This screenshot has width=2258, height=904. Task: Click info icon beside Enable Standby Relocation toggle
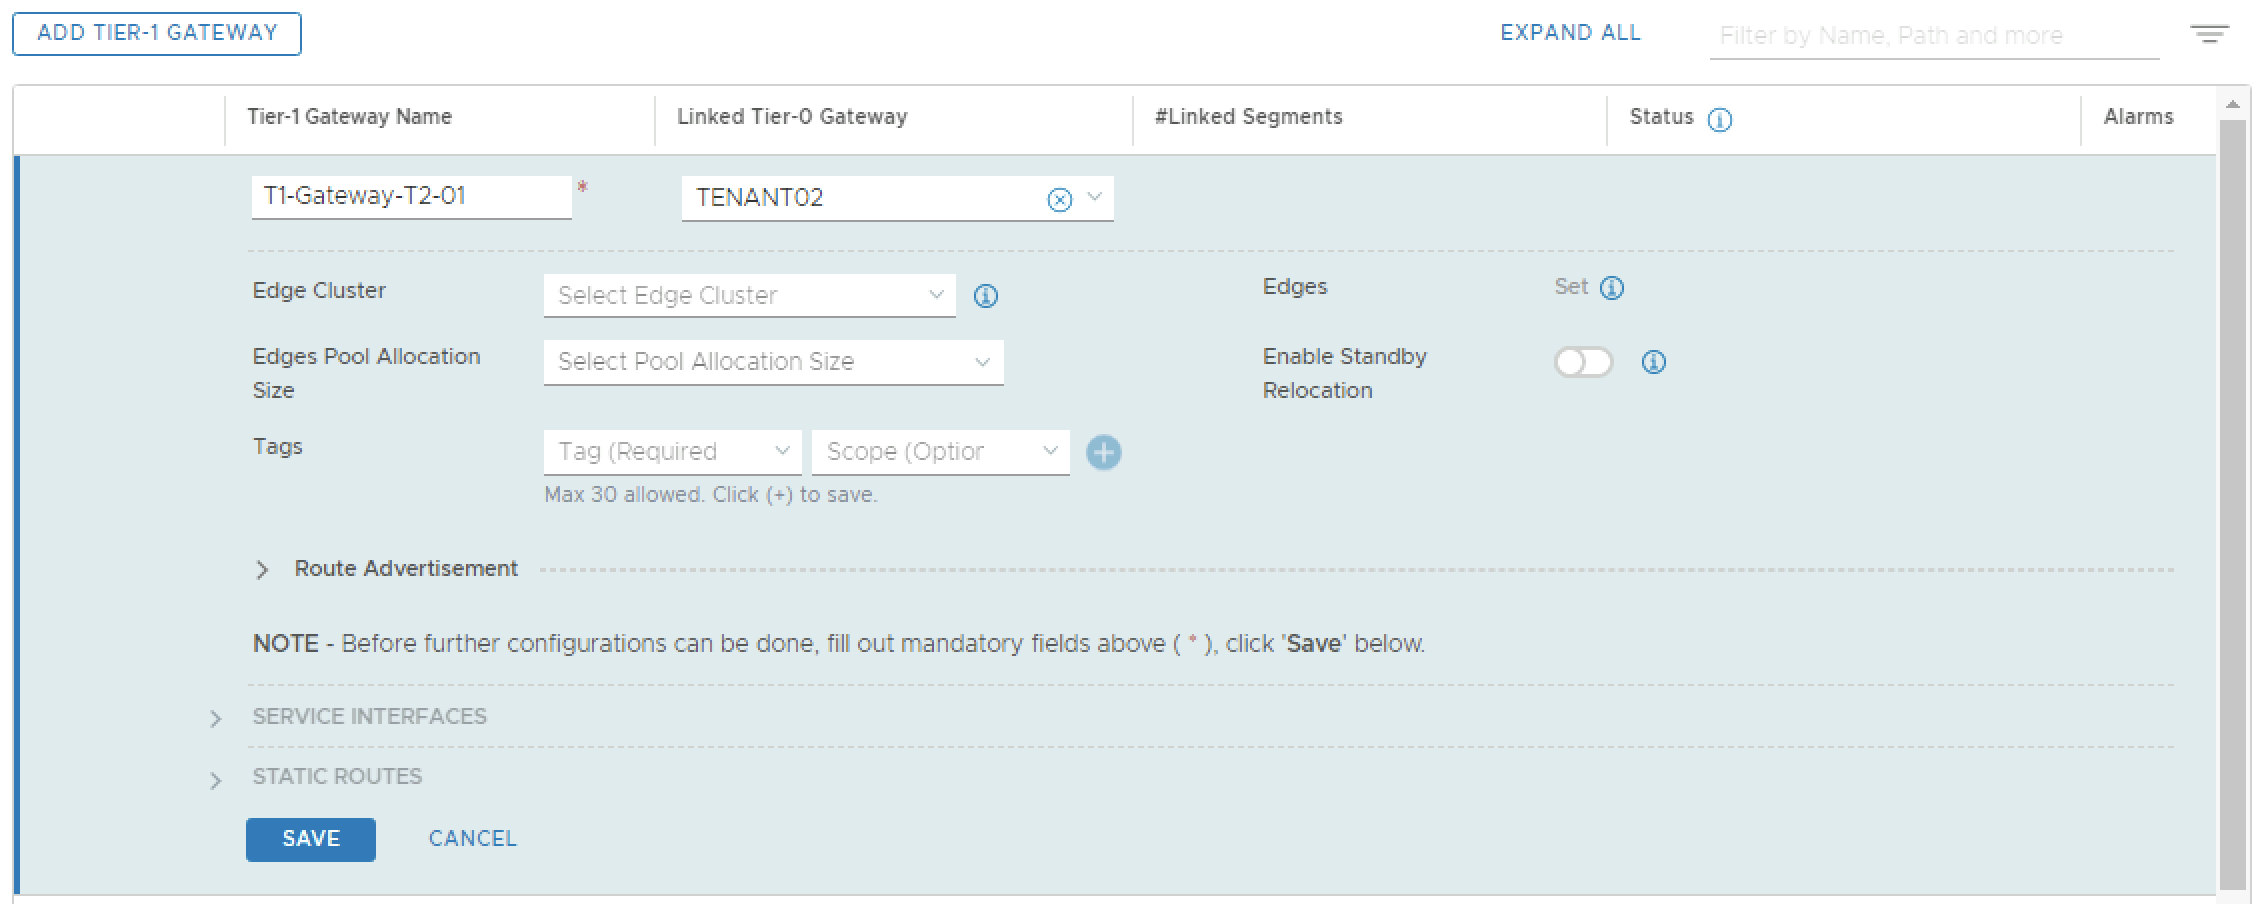pos(1653,362)
